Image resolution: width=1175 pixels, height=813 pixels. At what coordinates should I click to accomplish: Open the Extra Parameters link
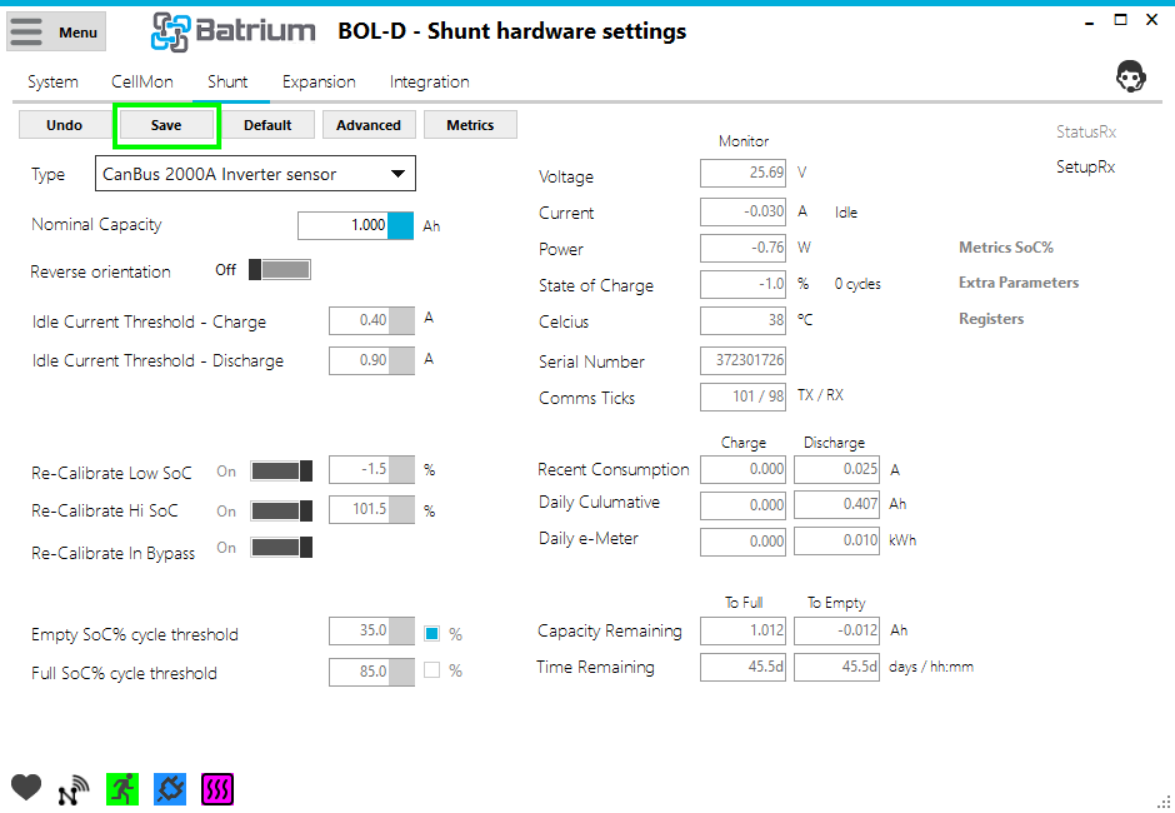[x=1018, y=282]
